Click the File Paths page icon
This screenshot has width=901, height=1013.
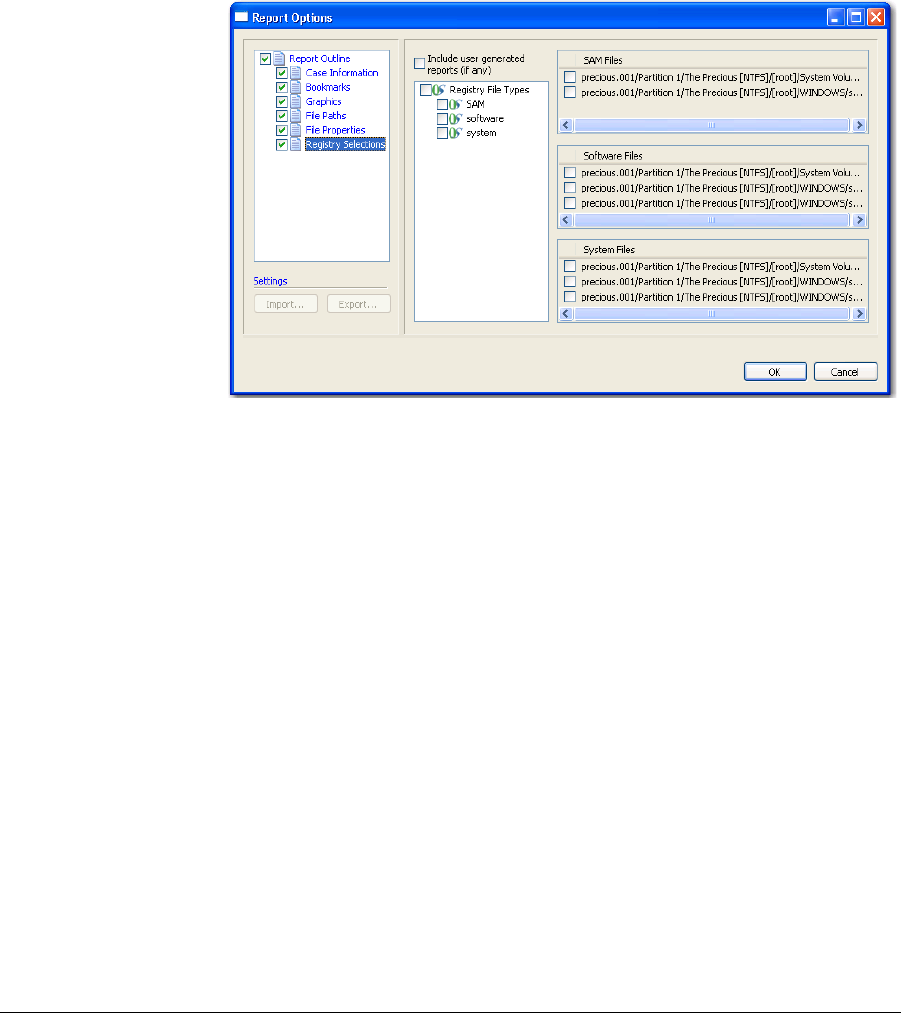pyautogui.click(x=296, y=116)
